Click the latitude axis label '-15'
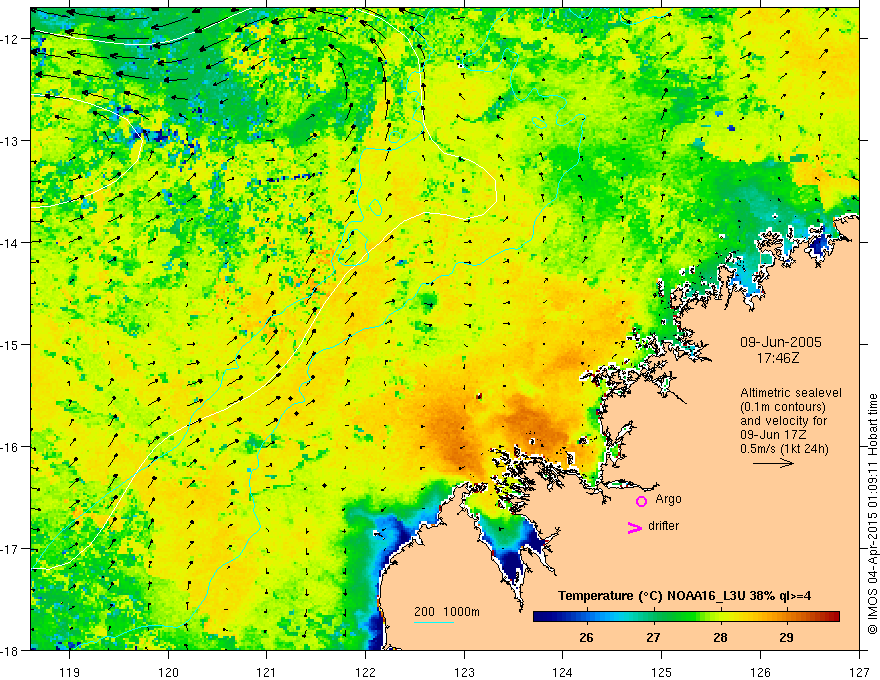This screenshot has height=680, width=880. 11,345
